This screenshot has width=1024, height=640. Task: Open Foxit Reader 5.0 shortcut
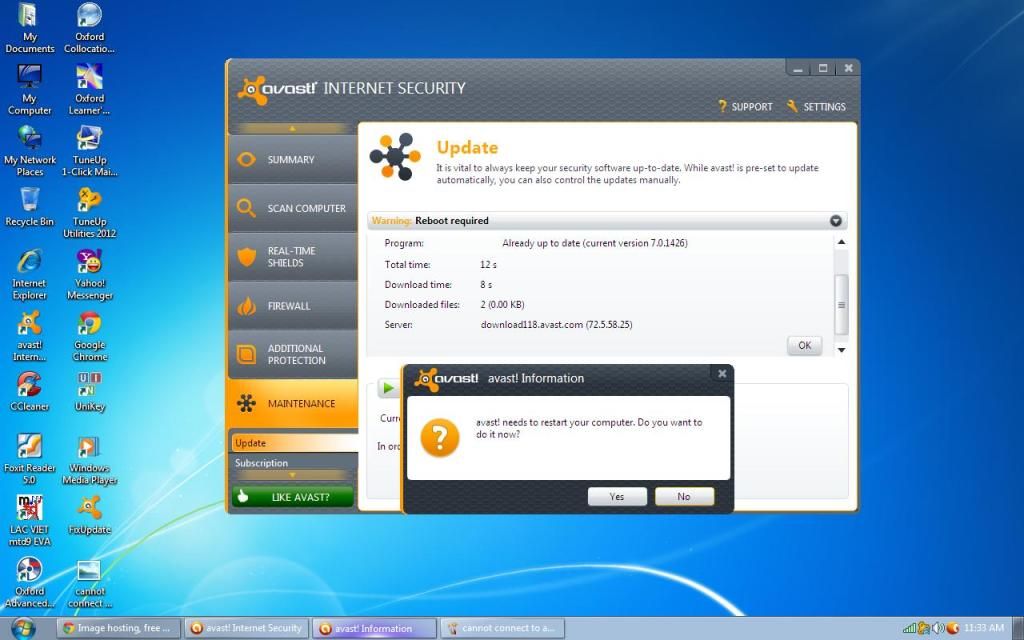(29, 460)
